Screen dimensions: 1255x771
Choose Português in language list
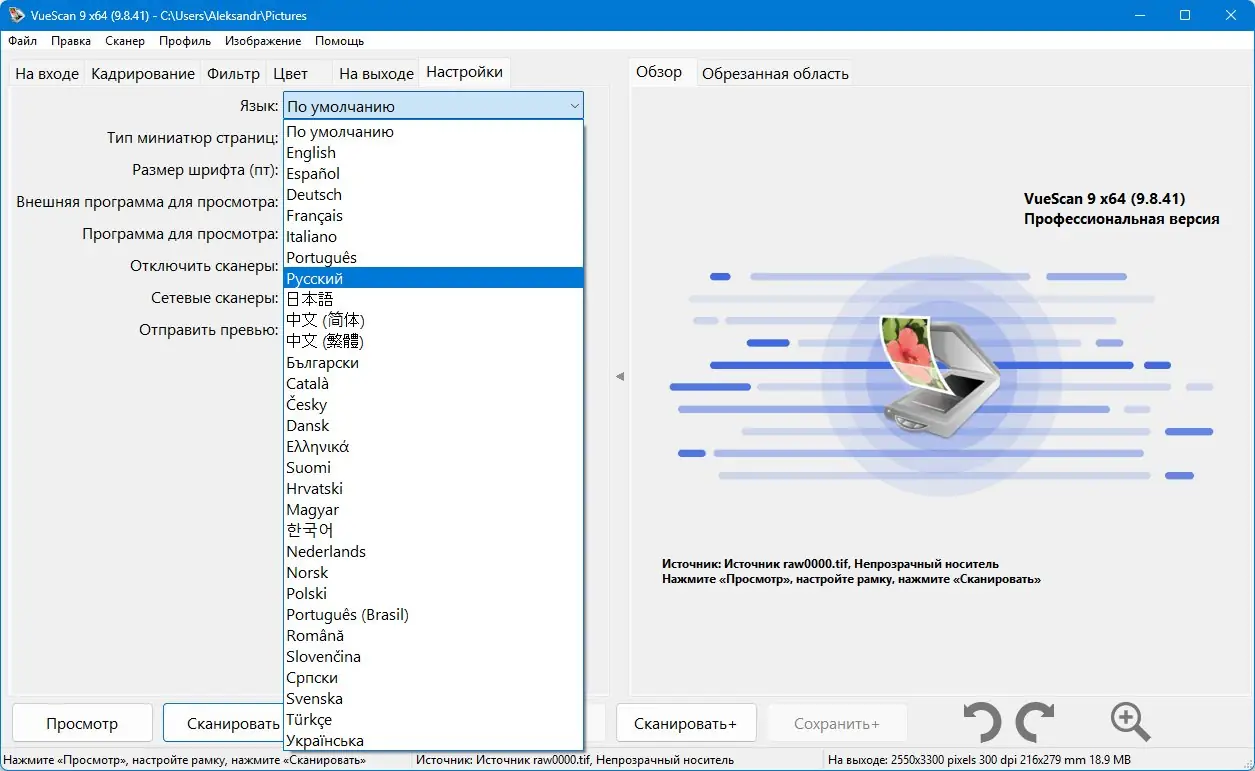point(433,257)
